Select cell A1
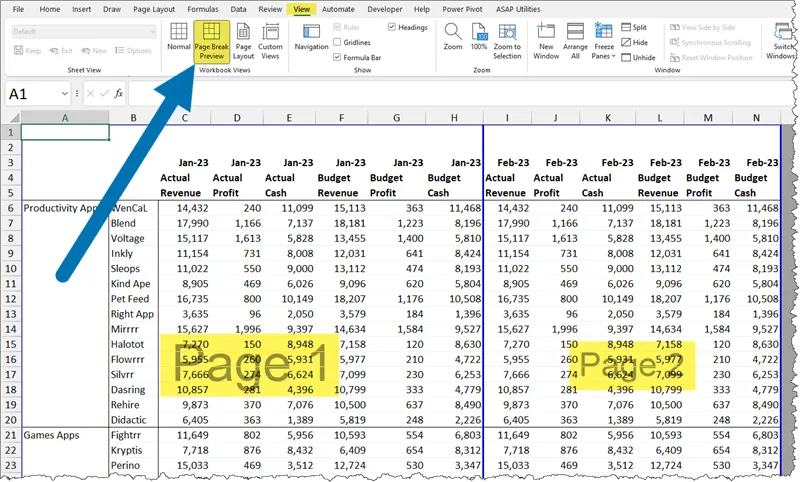800x482 pixels. tap(65, 133)
